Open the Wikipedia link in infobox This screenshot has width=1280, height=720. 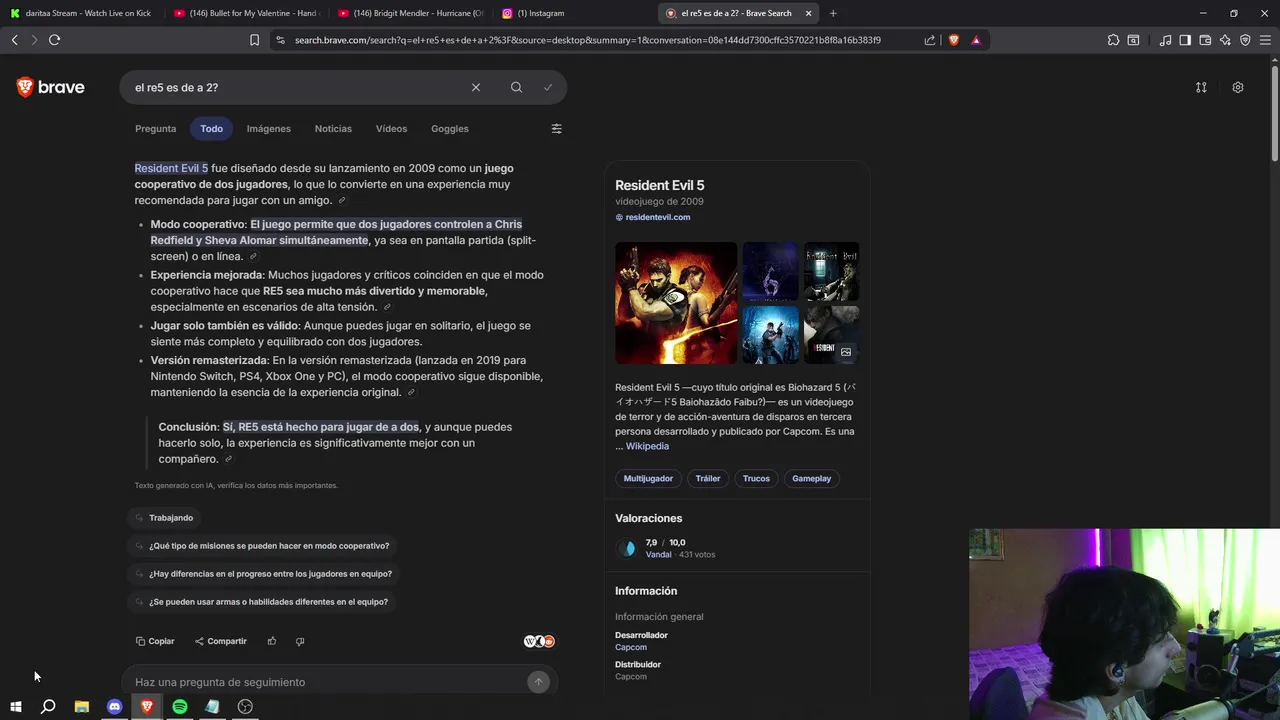647,446
